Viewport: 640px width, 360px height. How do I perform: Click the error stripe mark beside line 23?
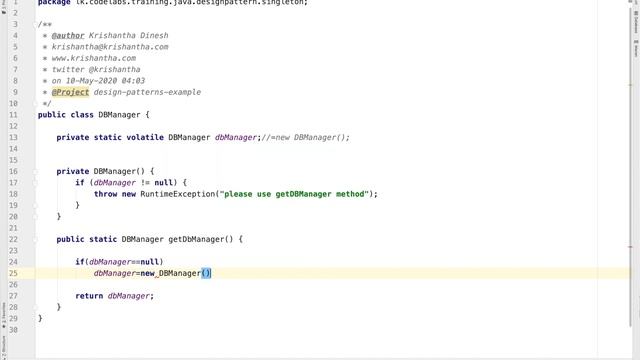(631, 247)
